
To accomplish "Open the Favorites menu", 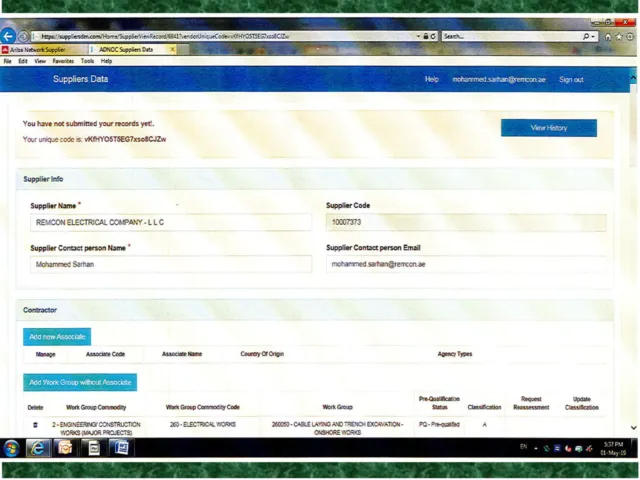I will click(x=63, y=61).
